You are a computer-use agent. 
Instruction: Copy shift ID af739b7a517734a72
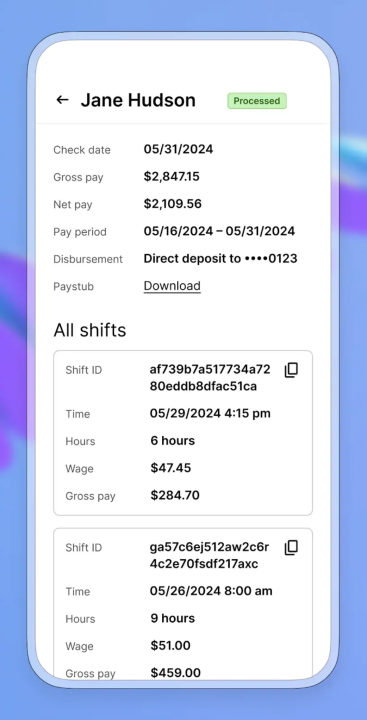[x=291, y=370]
